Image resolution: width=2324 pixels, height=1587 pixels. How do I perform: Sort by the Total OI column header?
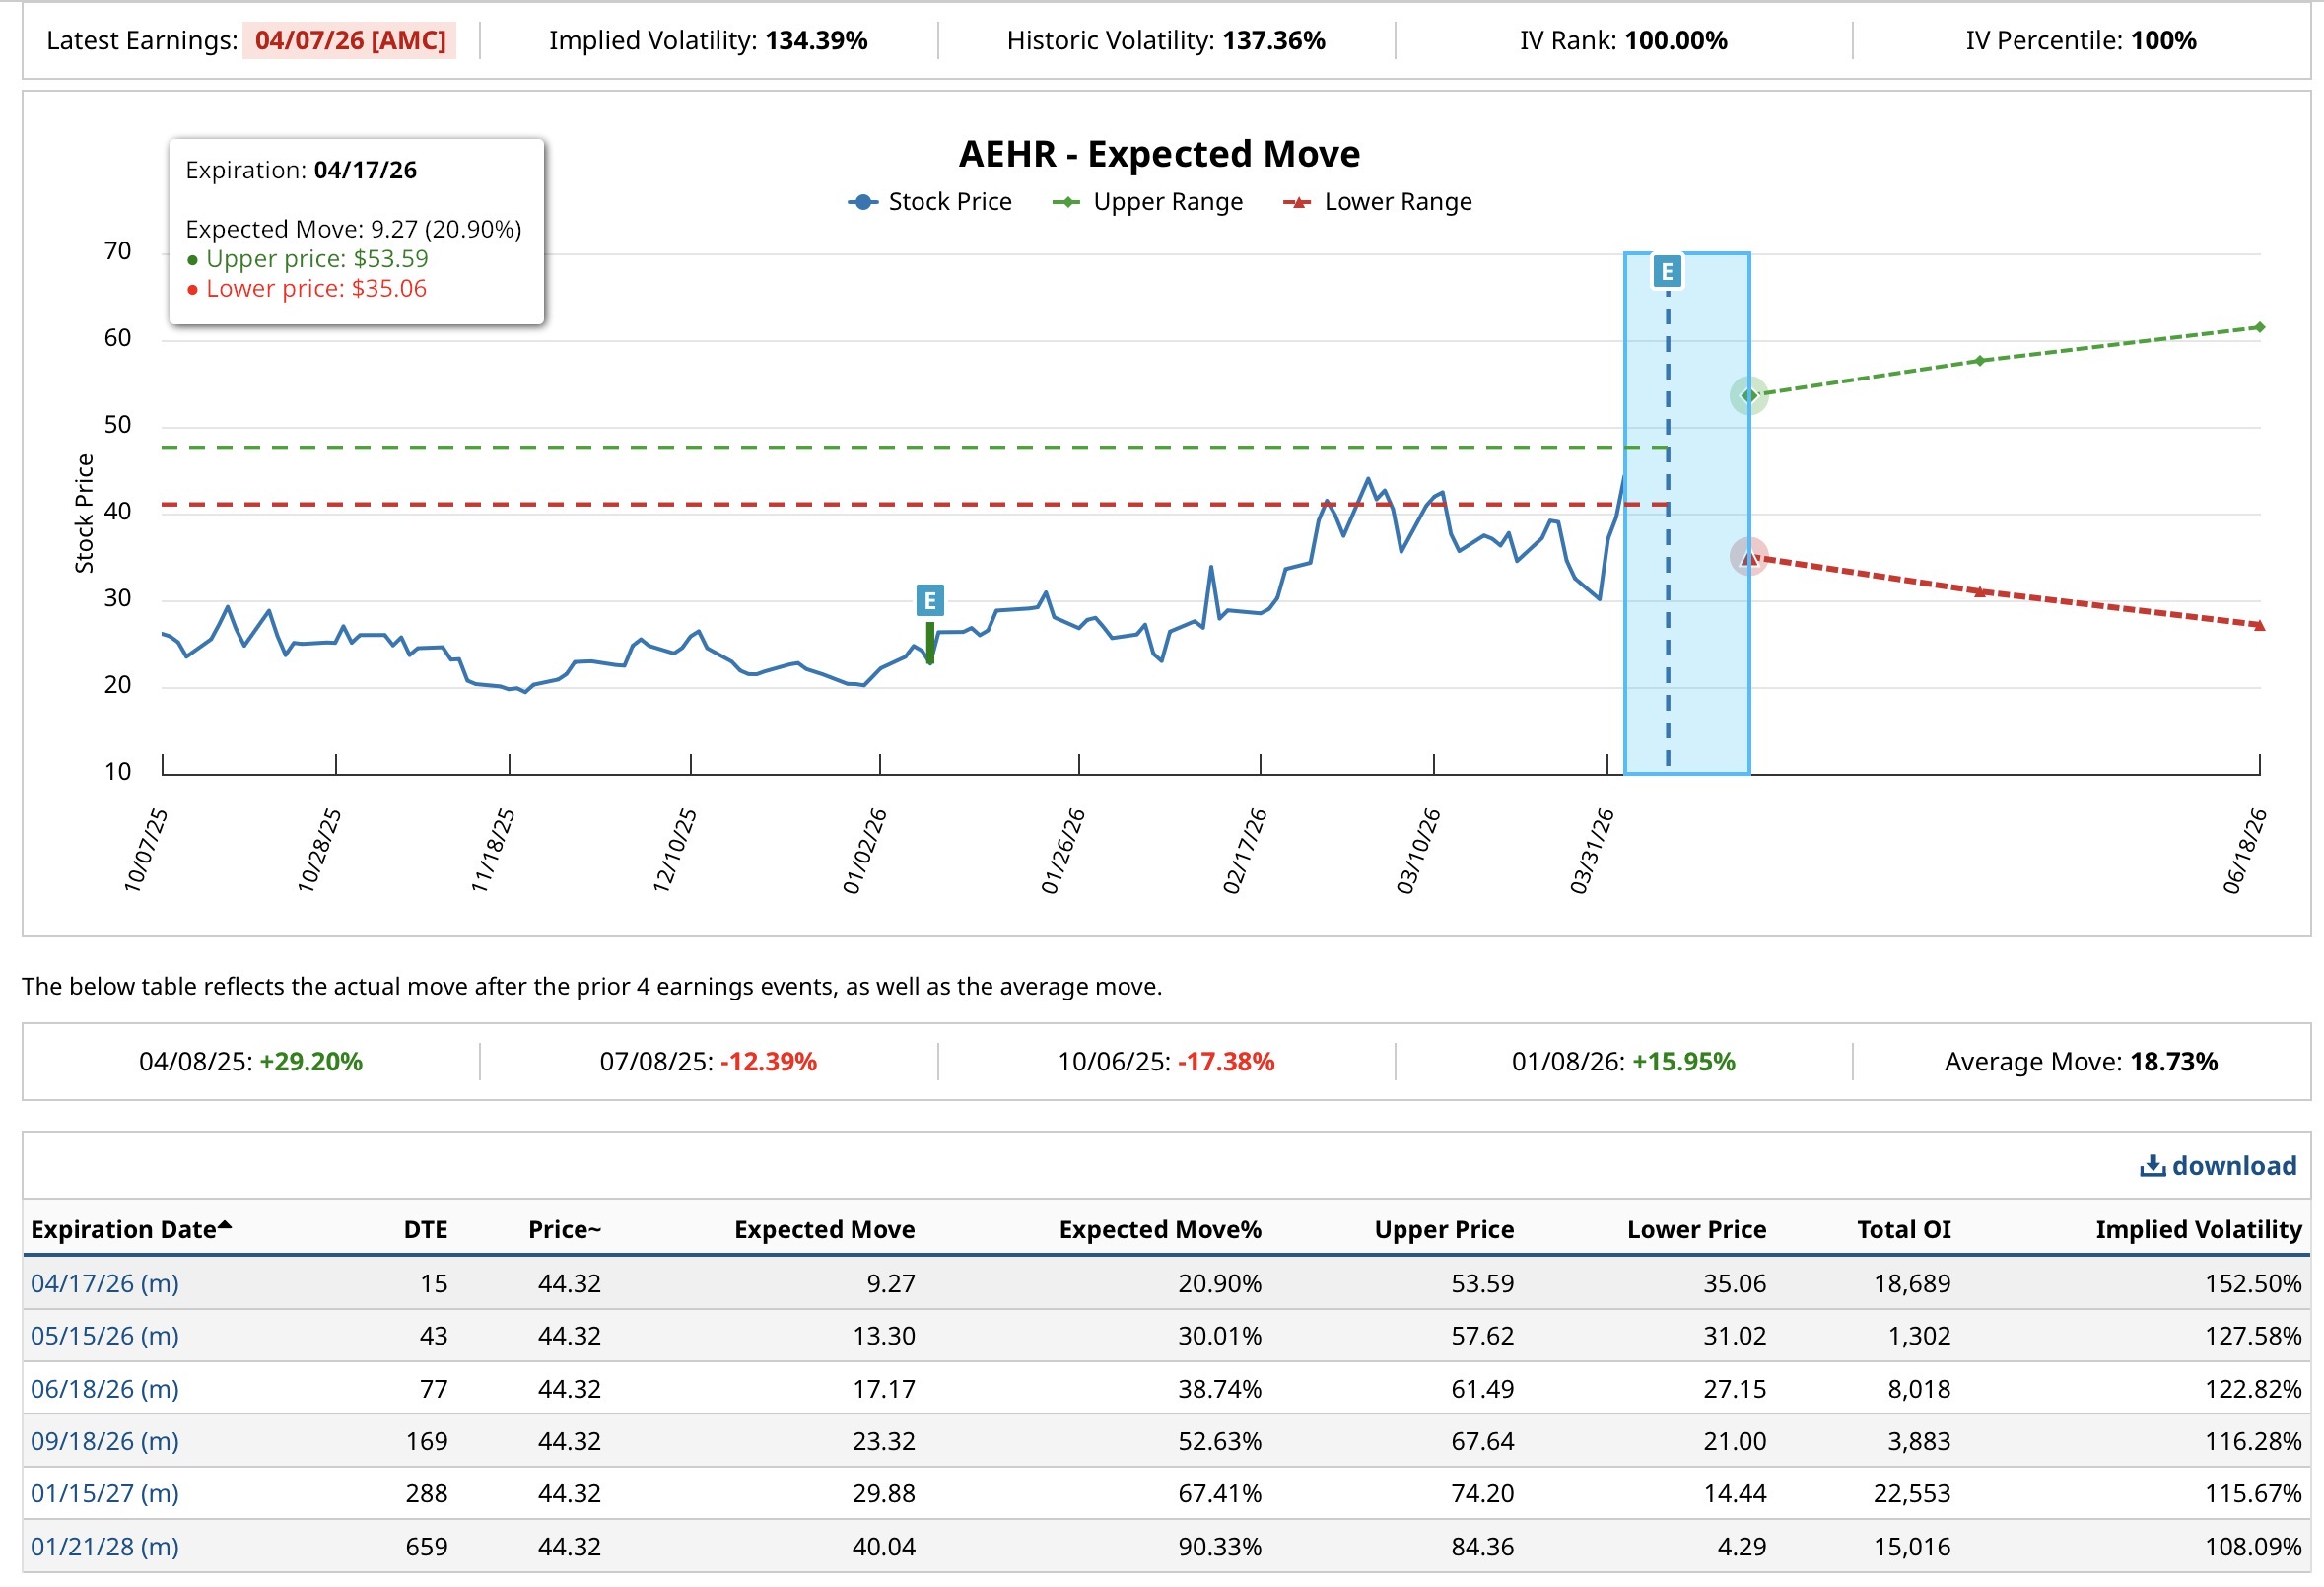(x=1903, y=1229)
